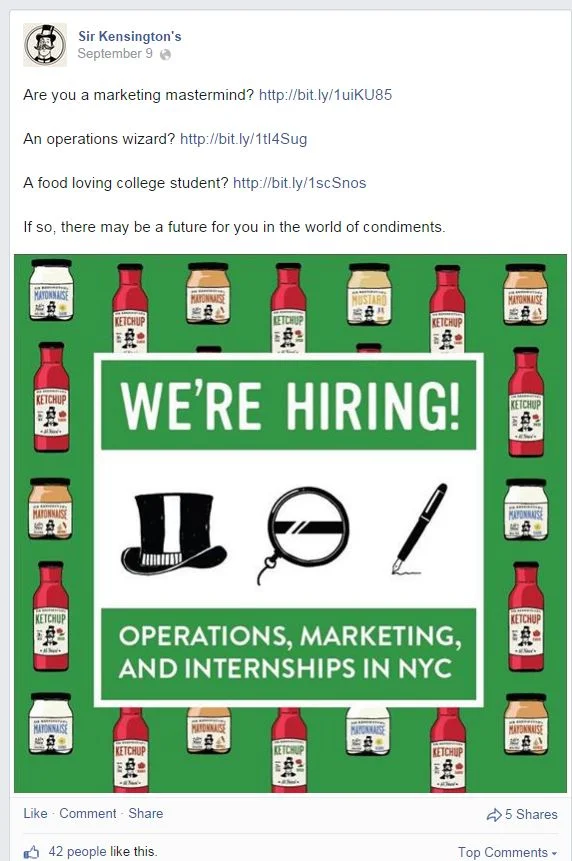The height and width of the screenshot is (861, 572).
Task: Click the monocle illustration in image
Action: point(302,534)
